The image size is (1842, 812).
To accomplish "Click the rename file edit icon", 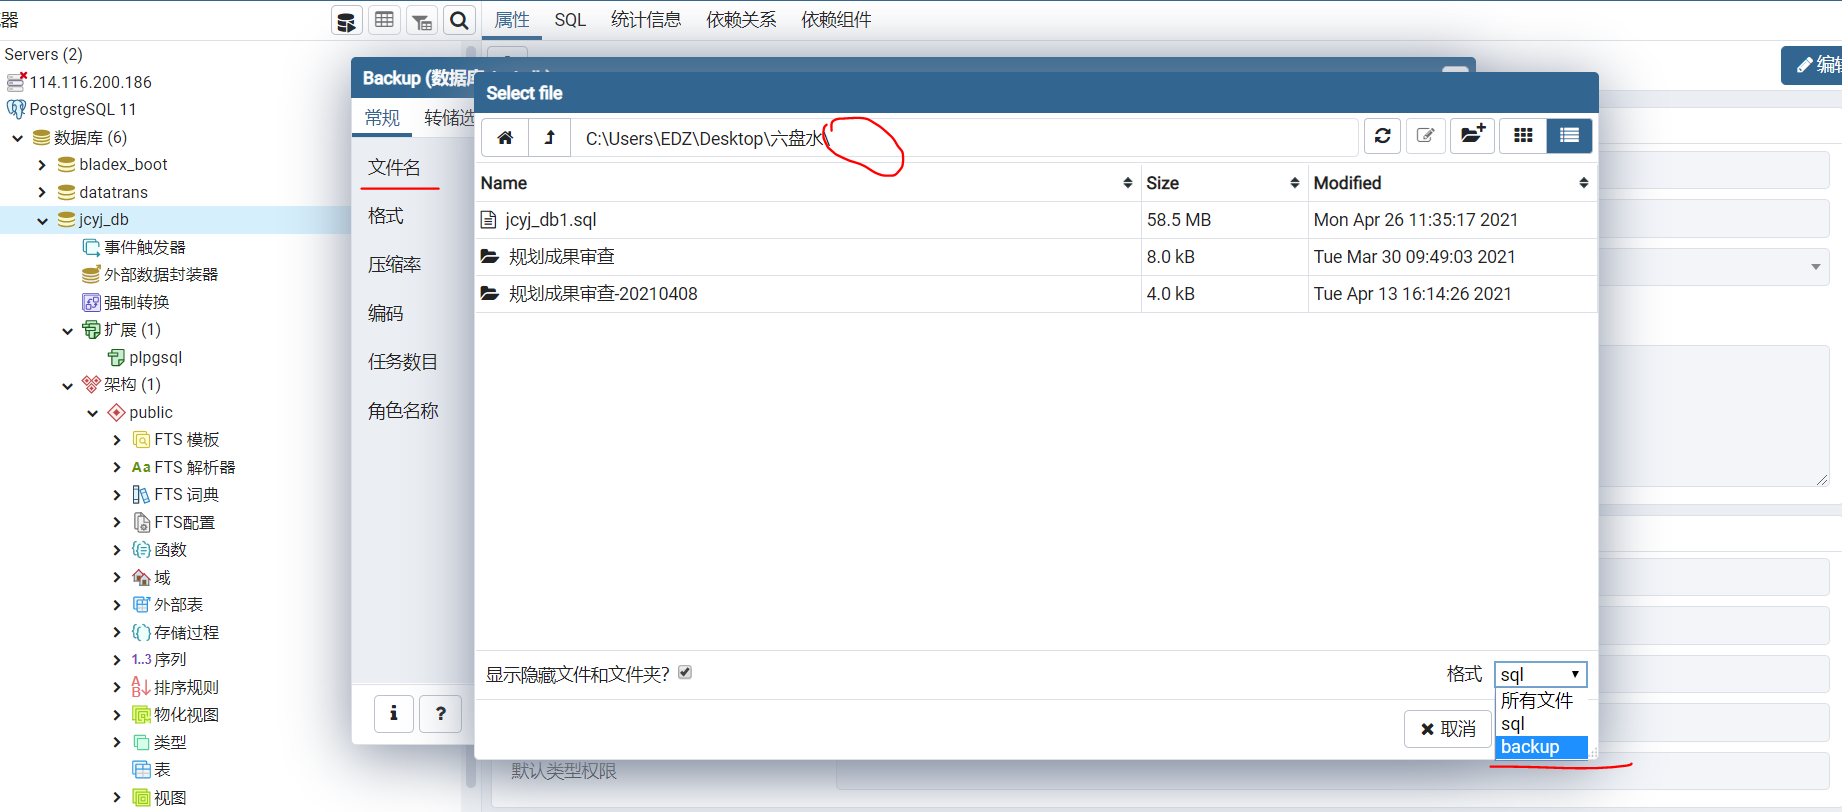I will tap(1425, 136).
